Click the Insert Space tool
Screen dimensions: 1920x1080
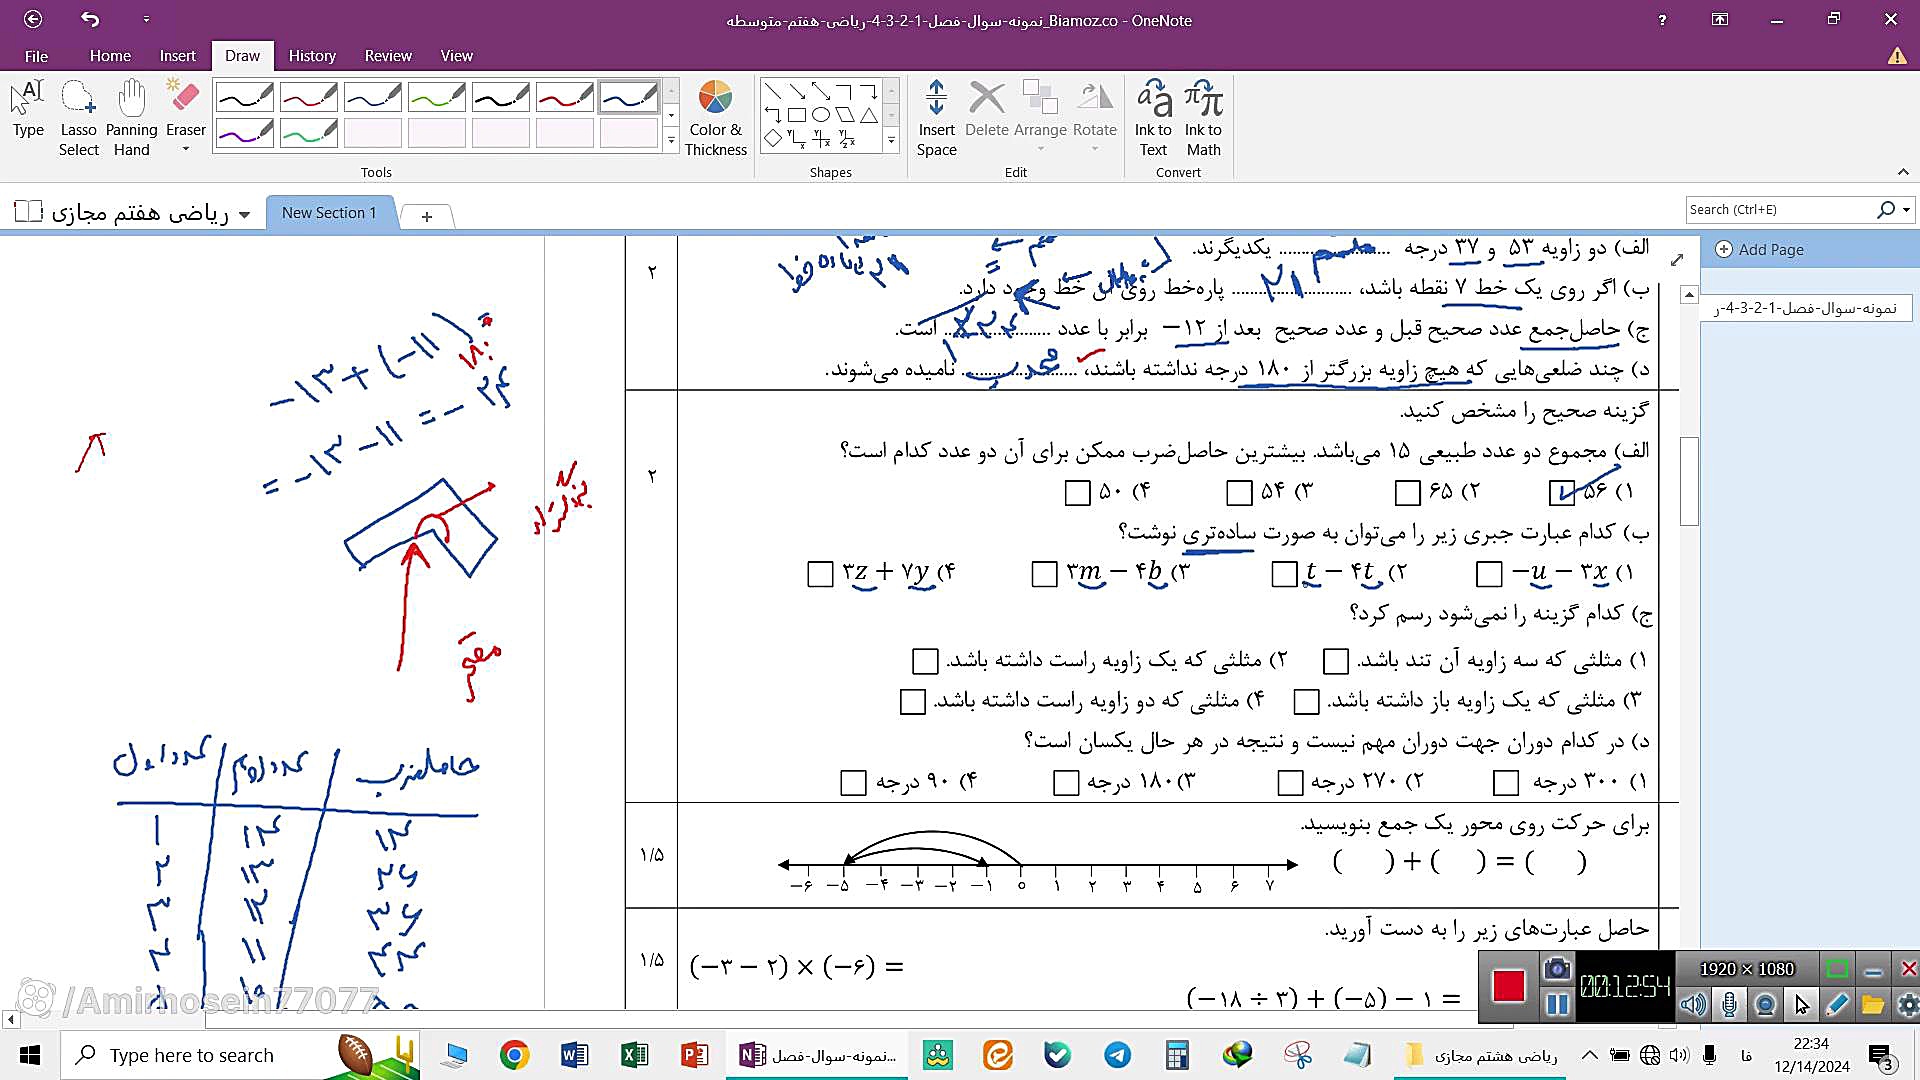936,118
